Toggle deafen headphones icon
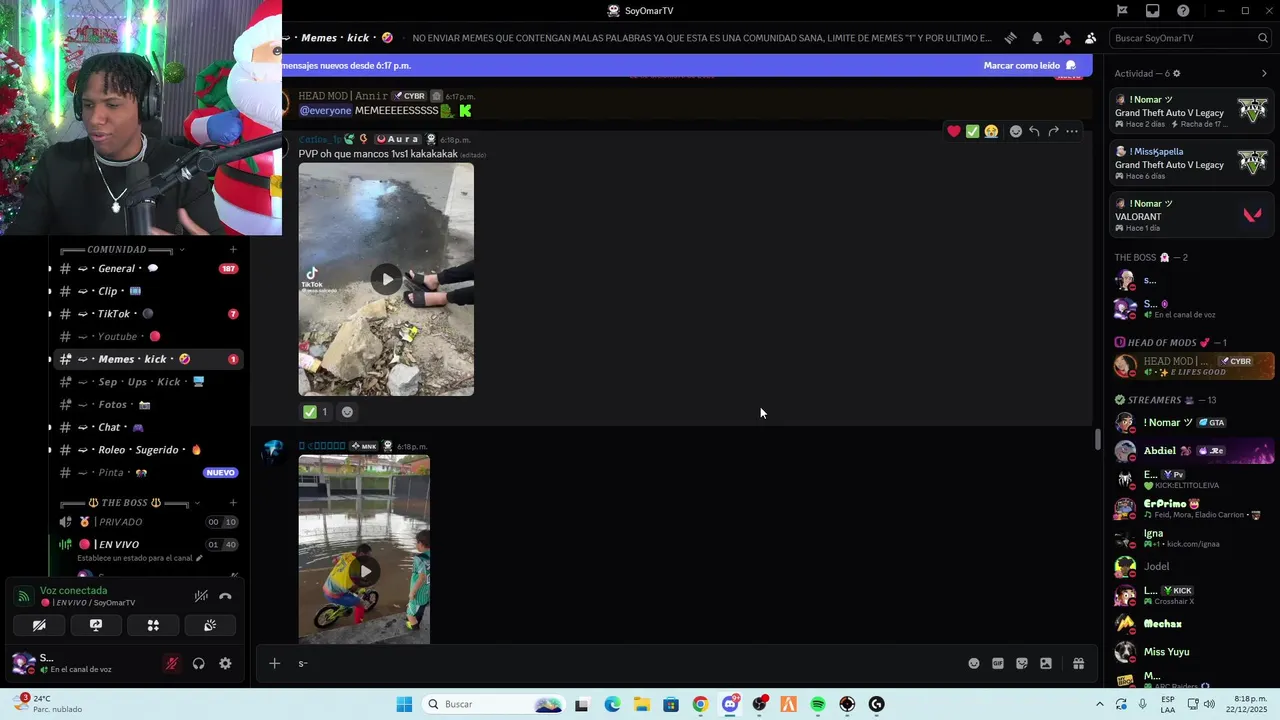The width and height of the screenshot is (1280, 720). [198, 663]
